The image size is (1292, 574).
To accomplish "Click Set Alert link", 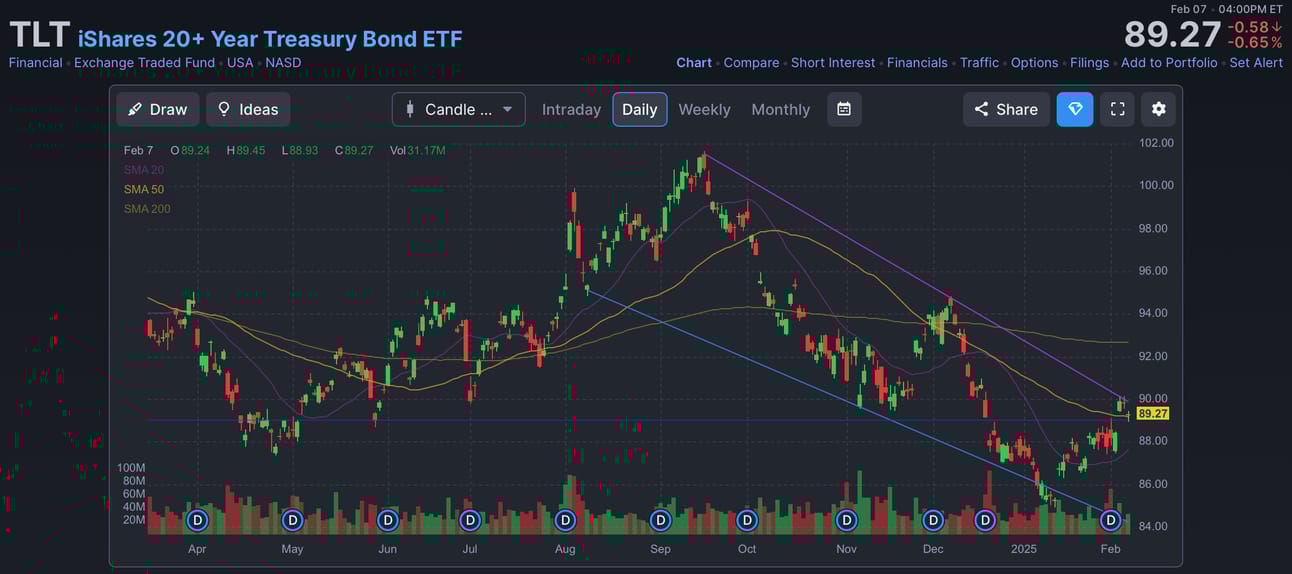I will pyautogui.click(x=1256, y=62).
